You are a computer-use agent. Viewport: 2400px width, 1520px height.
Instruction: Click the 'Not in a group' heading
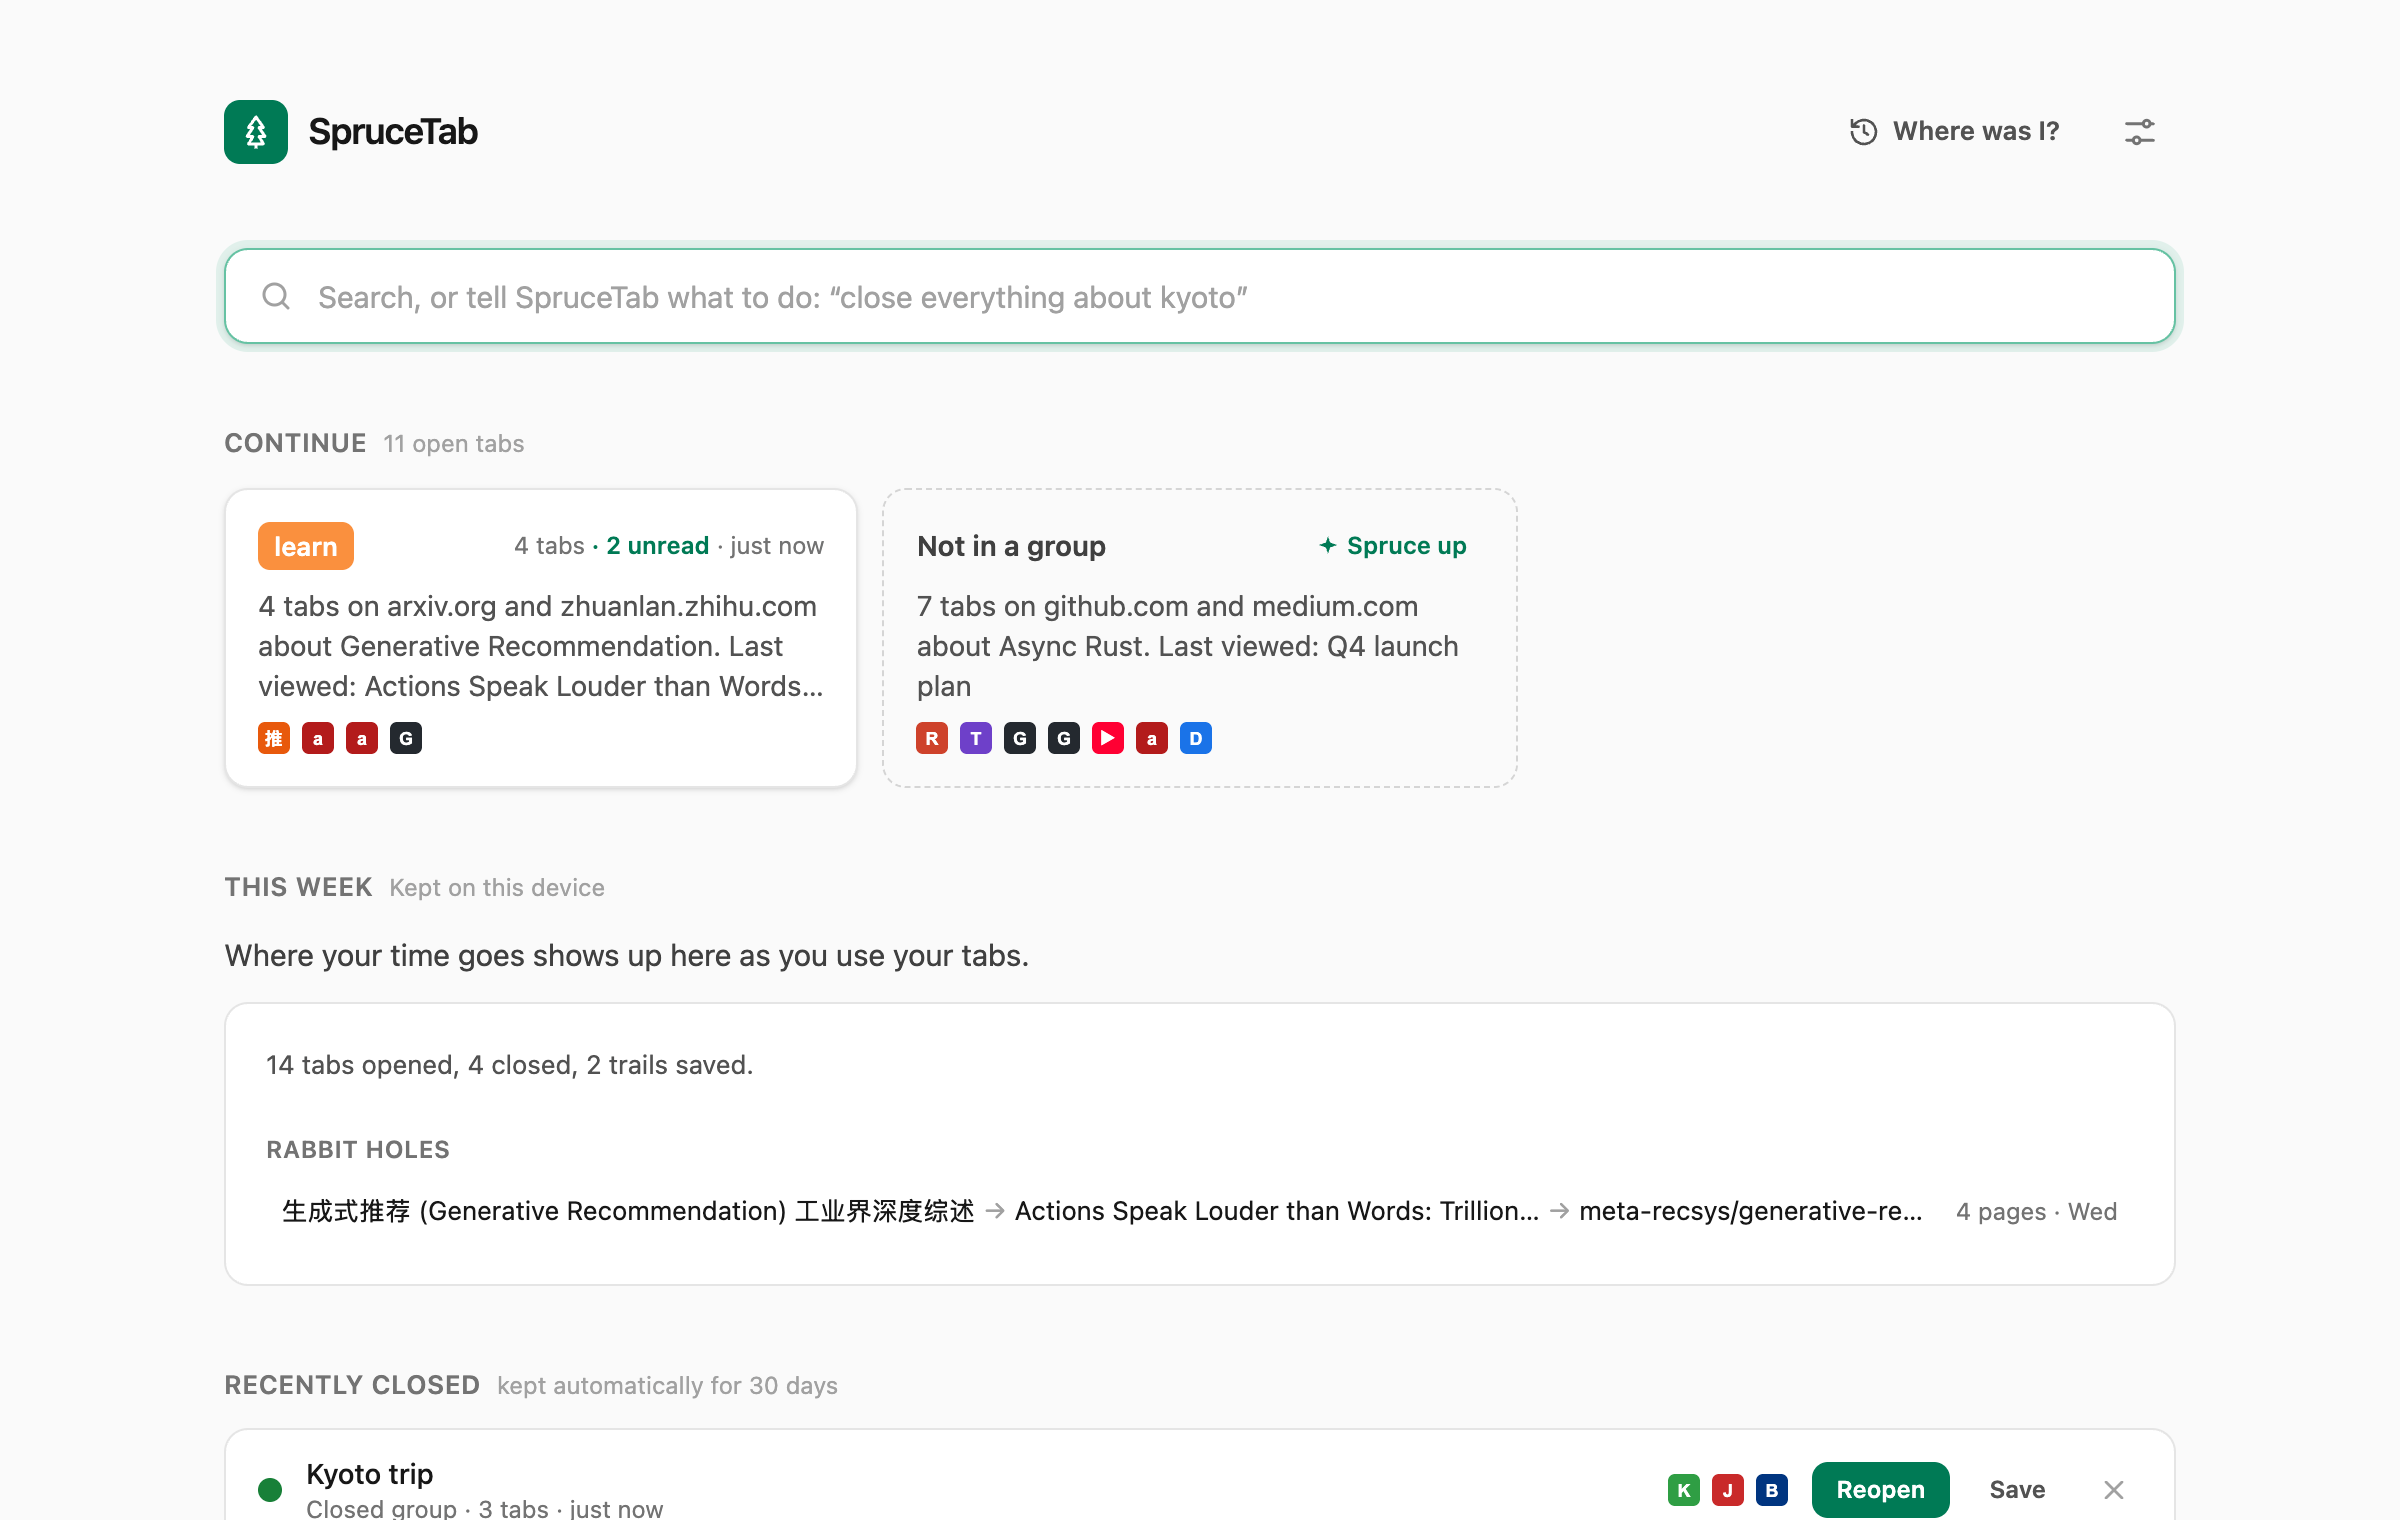(1011, 546)
